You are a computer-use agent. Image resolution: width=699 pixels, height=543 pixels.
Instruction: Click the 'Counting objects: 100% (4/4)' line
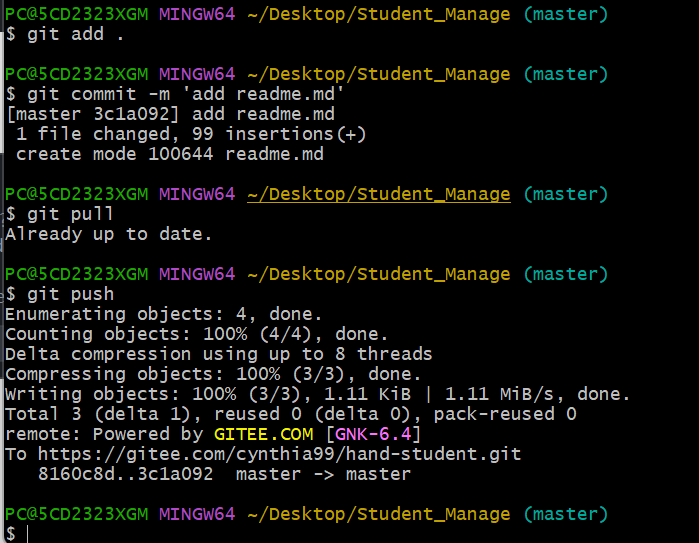point(197,334)
